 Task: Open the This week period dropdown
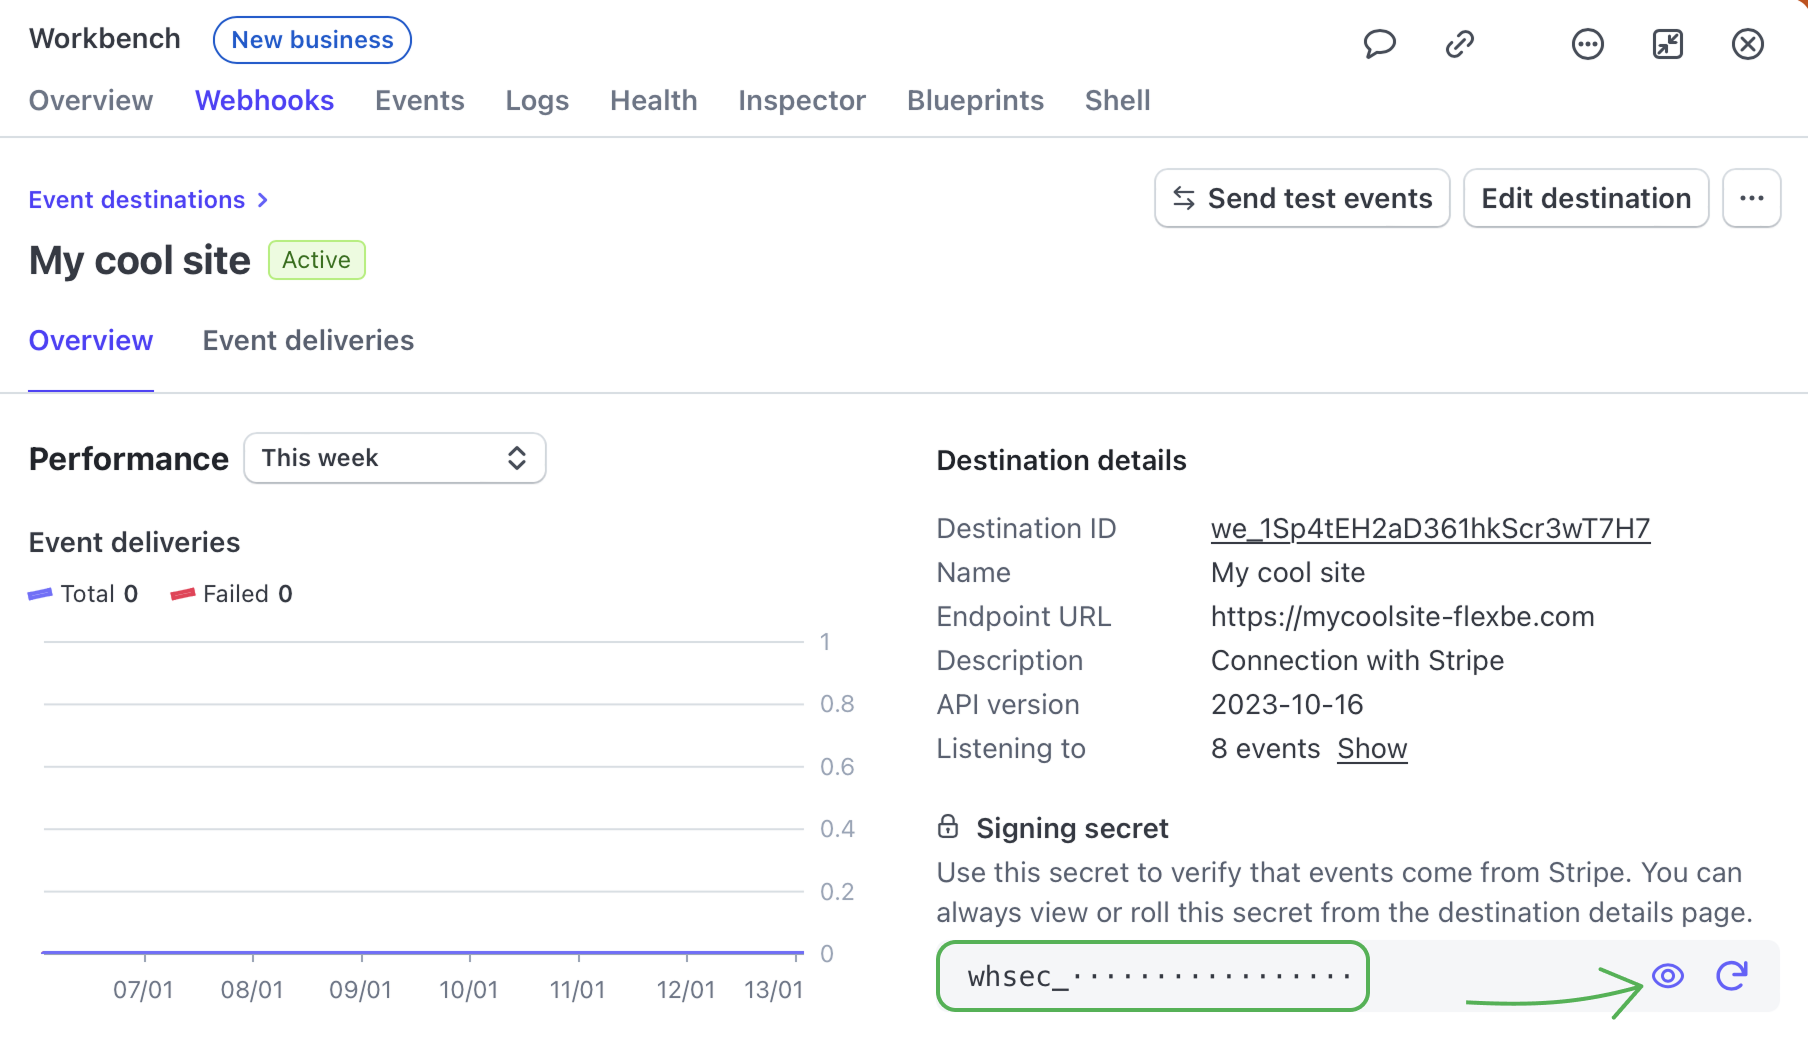point(395,458)
